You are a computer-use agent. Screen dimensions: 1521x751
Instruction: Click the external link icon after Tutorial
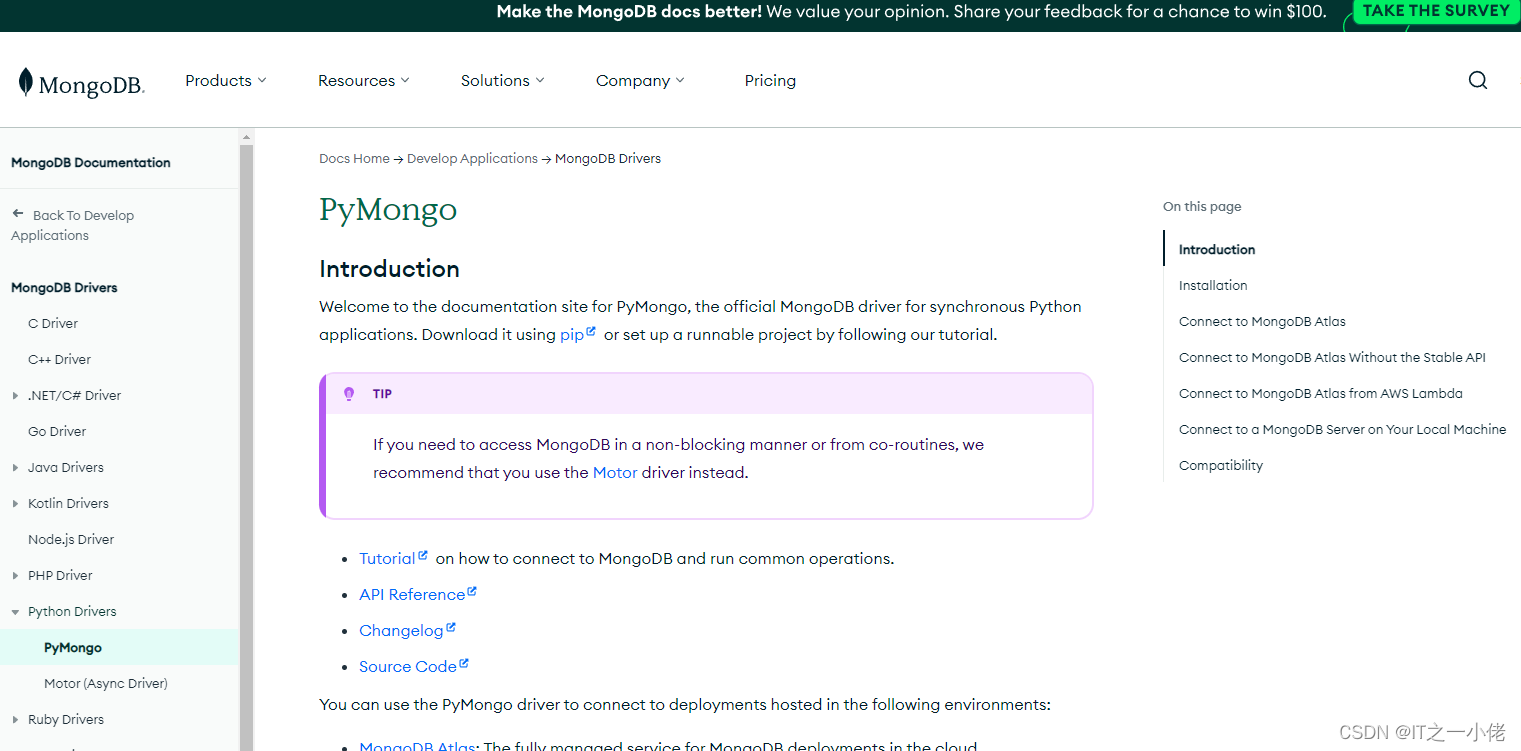click(423, 555)
